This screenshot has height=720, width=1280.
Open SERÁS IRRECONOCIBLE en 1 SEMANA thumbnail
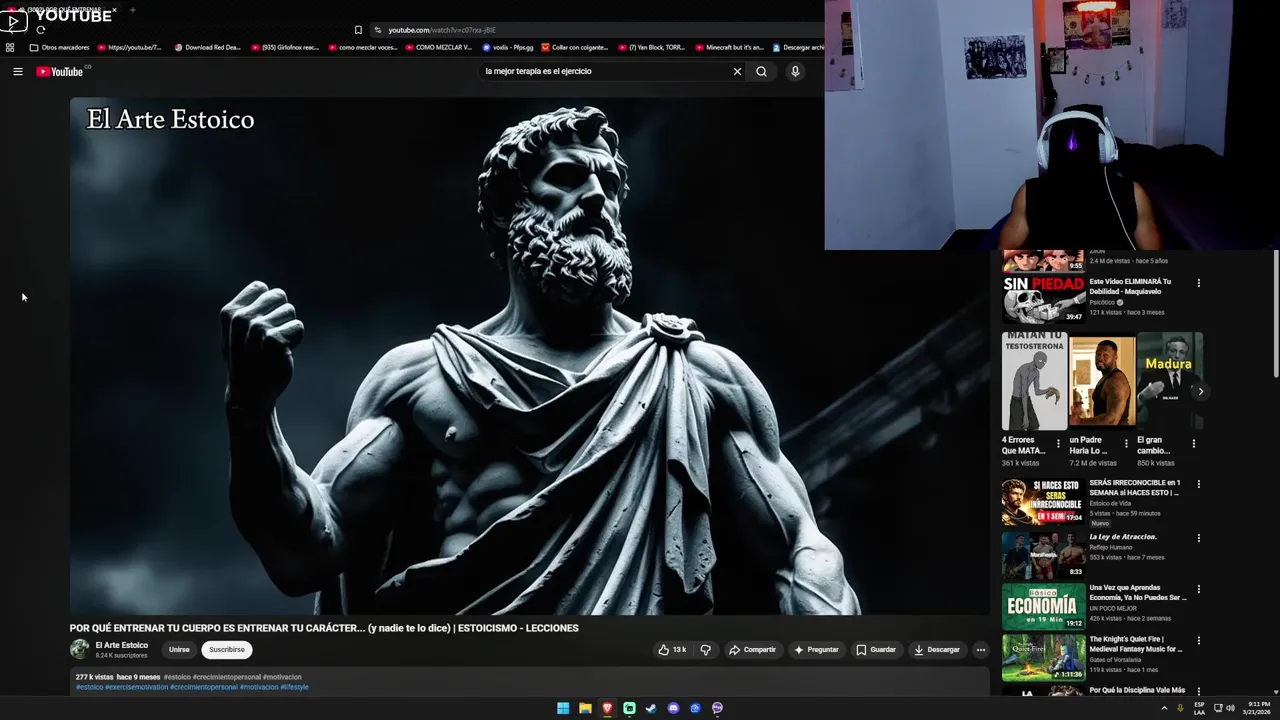(1044, 502)
